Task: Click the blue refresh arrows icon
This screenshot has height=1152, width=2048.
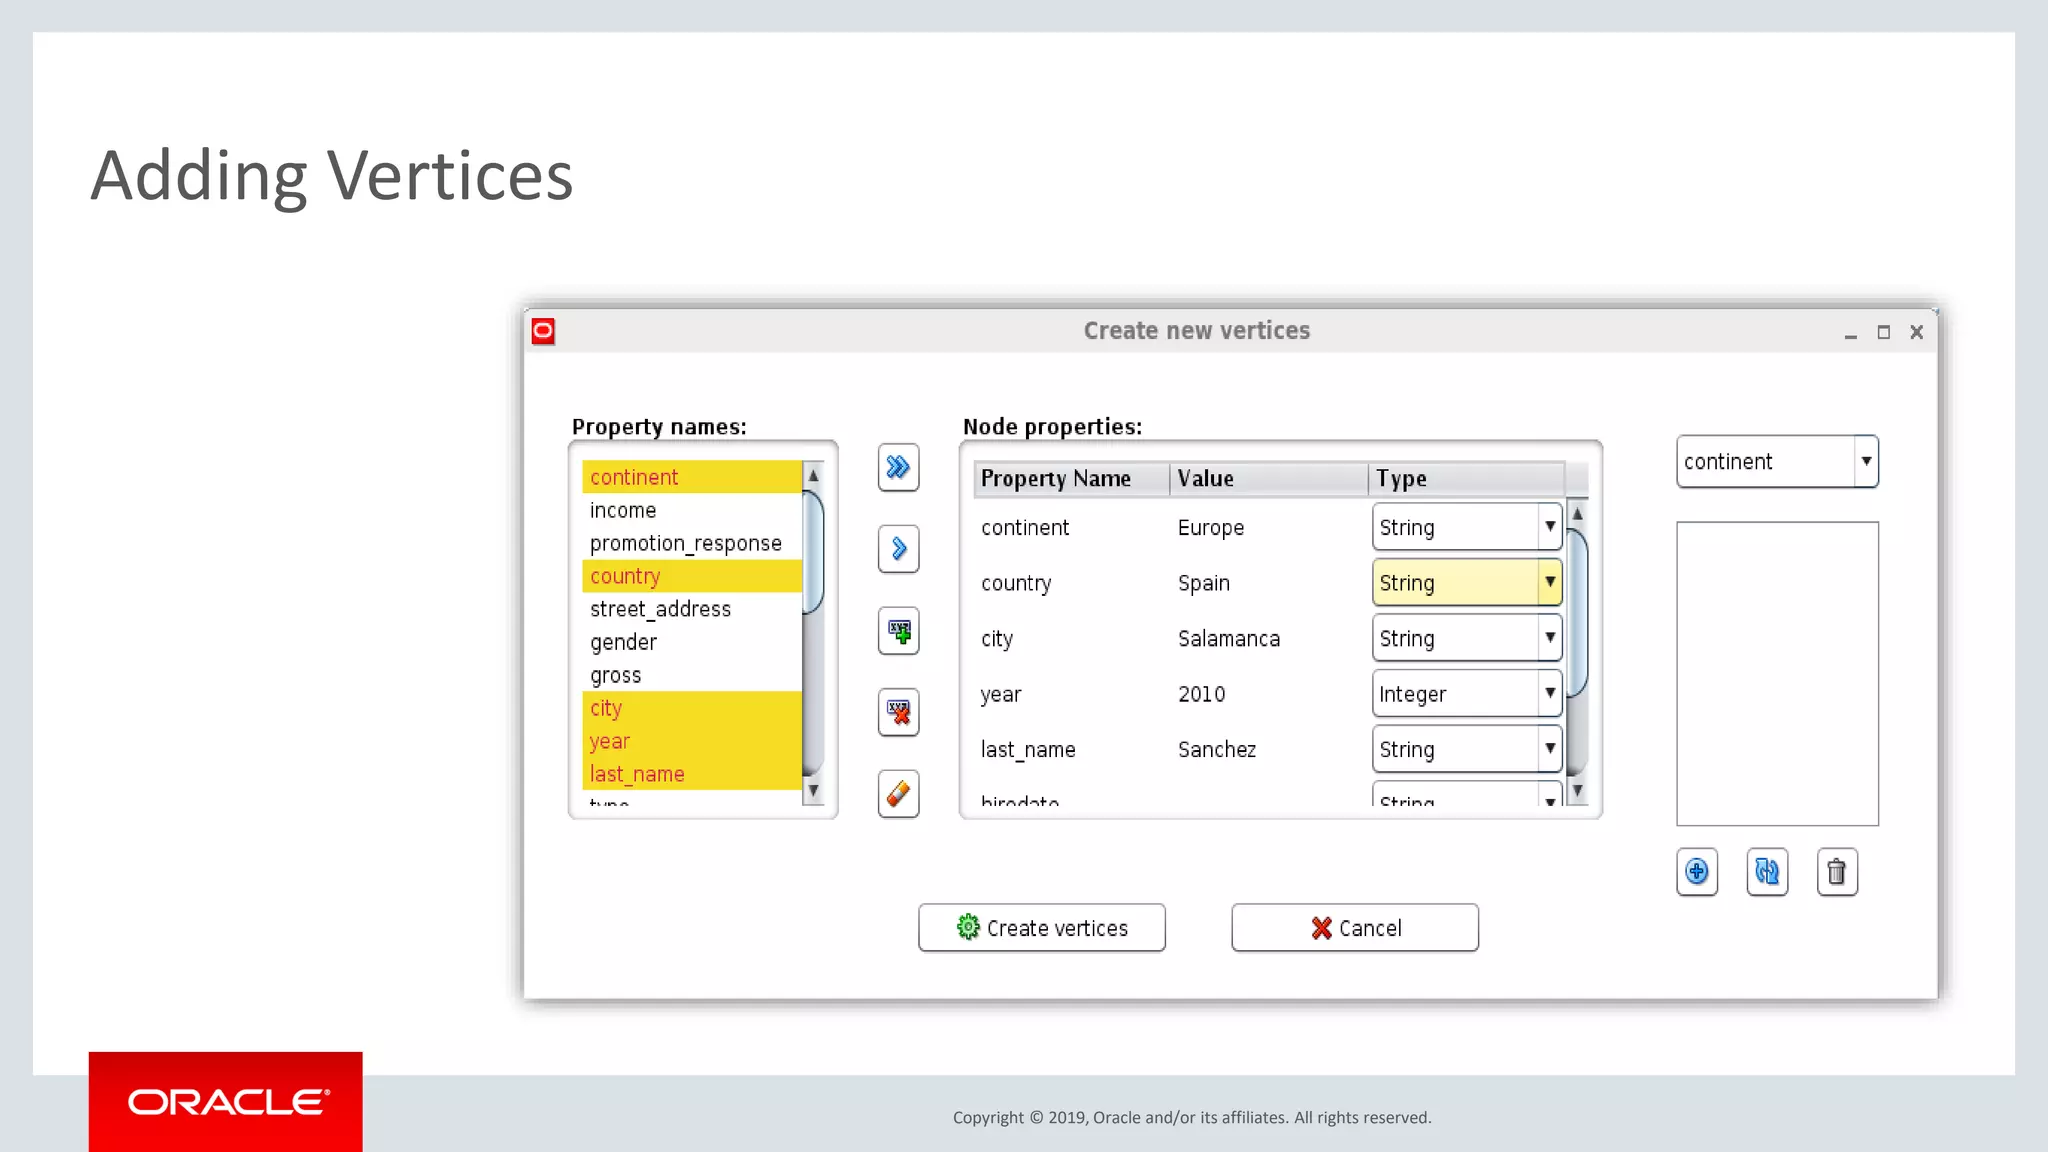Action: pos(1767,872)
